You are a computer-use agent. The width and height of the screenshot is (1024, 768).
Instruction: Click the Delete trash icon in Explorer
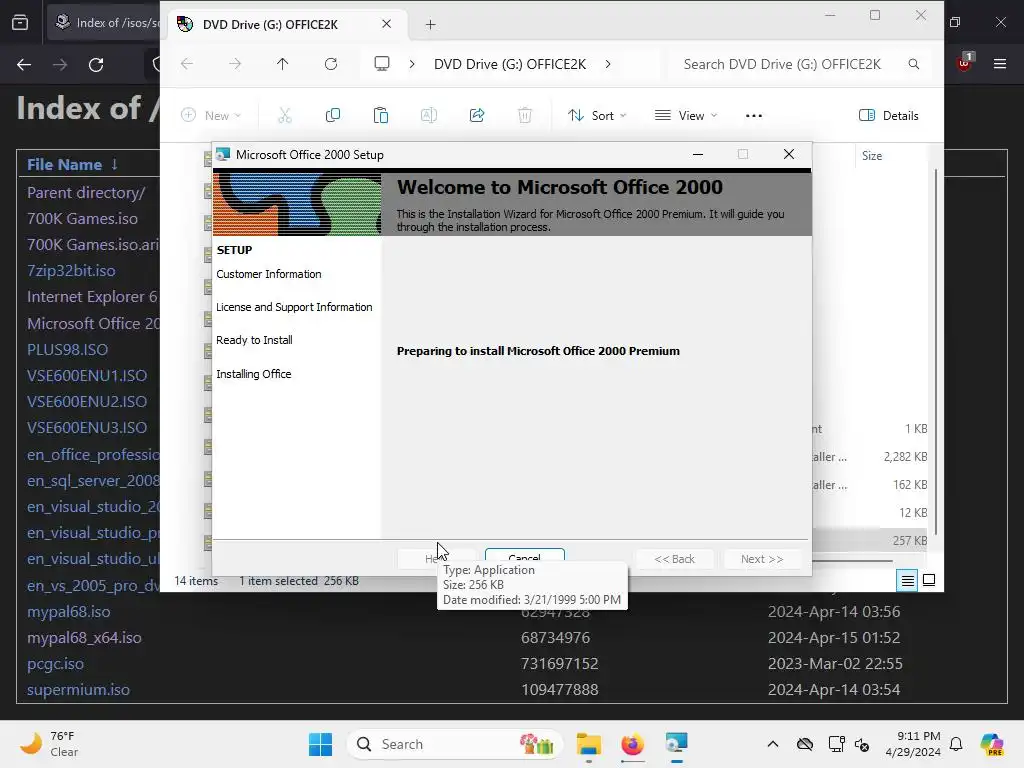(x=525, y=116)
